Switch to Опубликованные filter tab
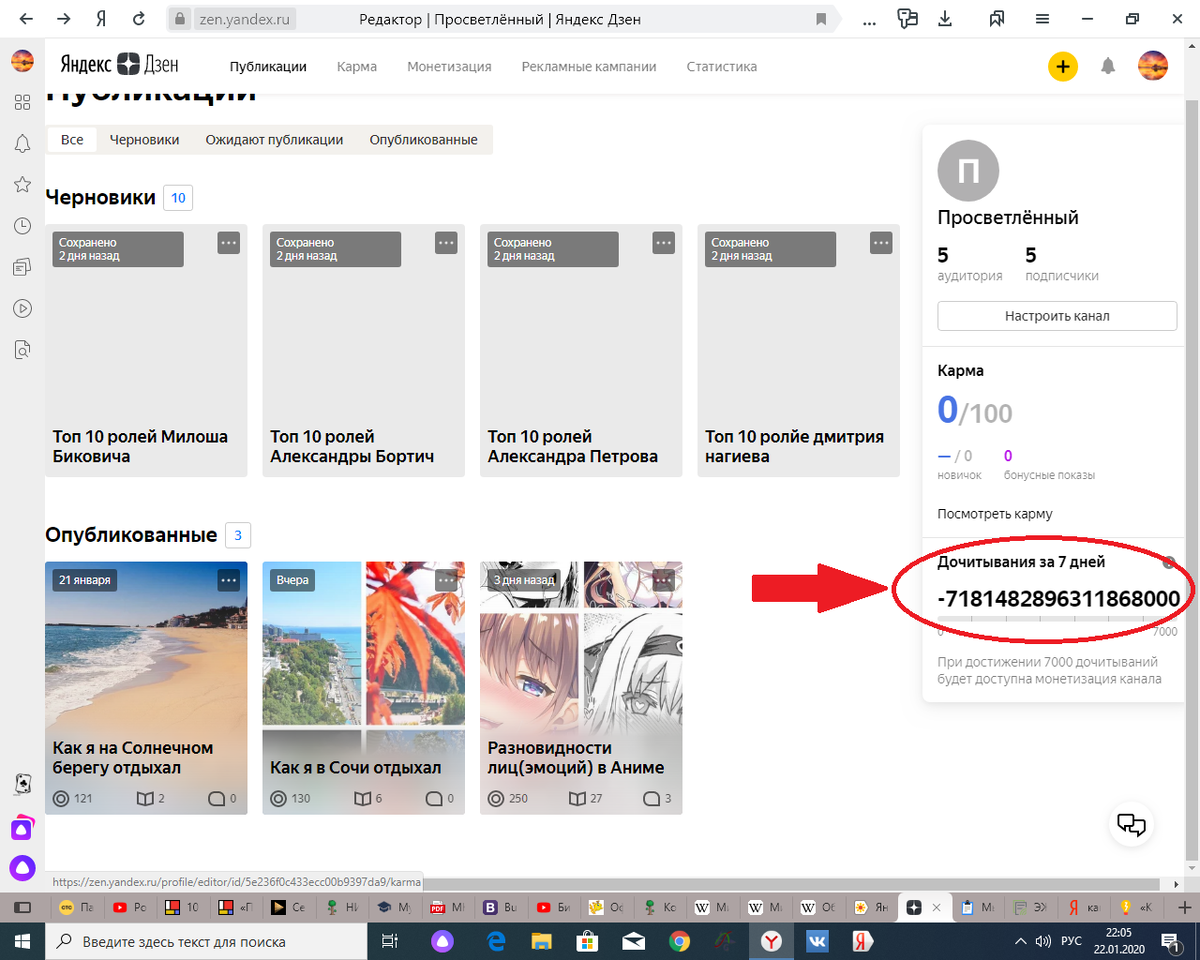 tap(423, 140)
